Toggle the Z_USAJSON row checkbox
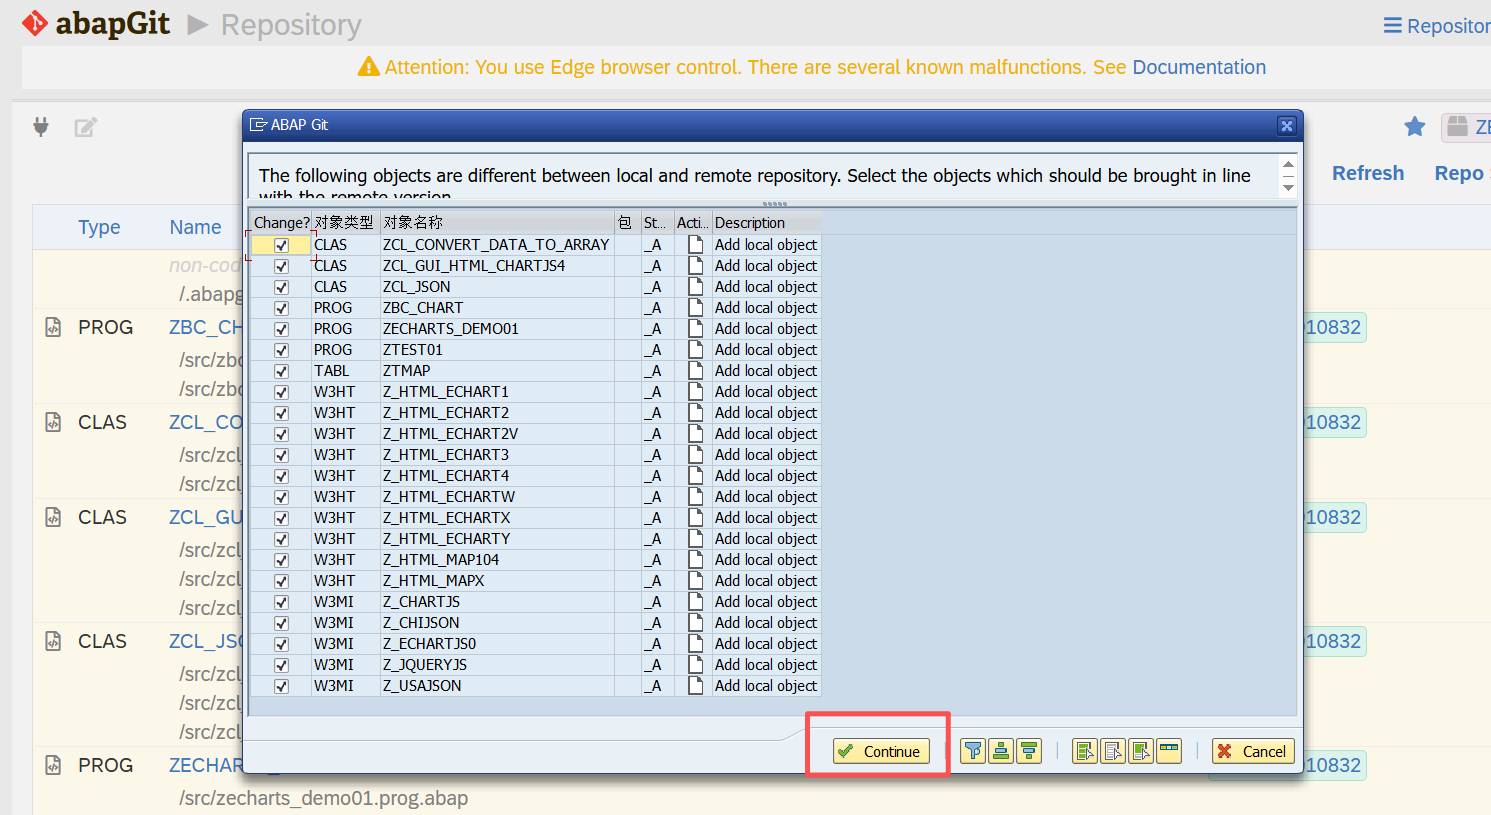Image resolution: width=1491 pixels, height=815 pixels. click(281, 686)
